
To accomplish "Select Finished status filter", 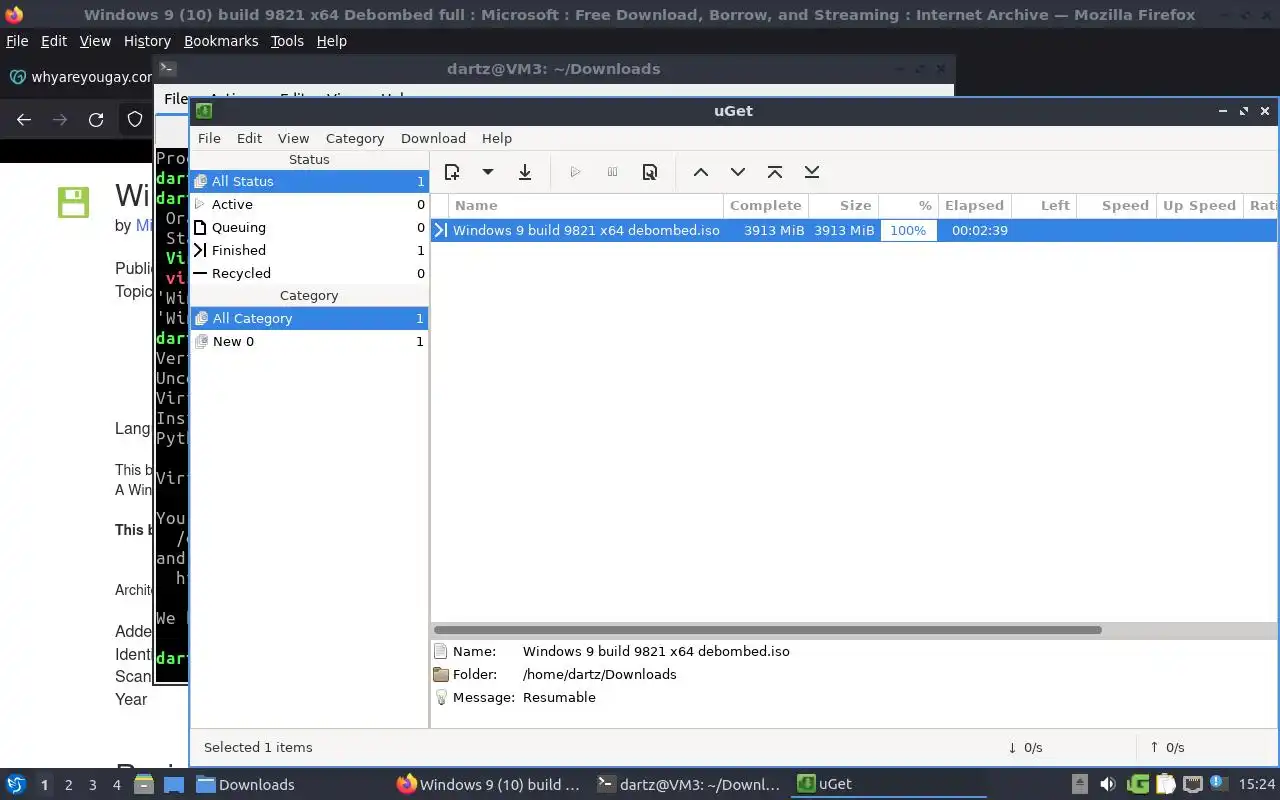I will [x=309, y=250].
